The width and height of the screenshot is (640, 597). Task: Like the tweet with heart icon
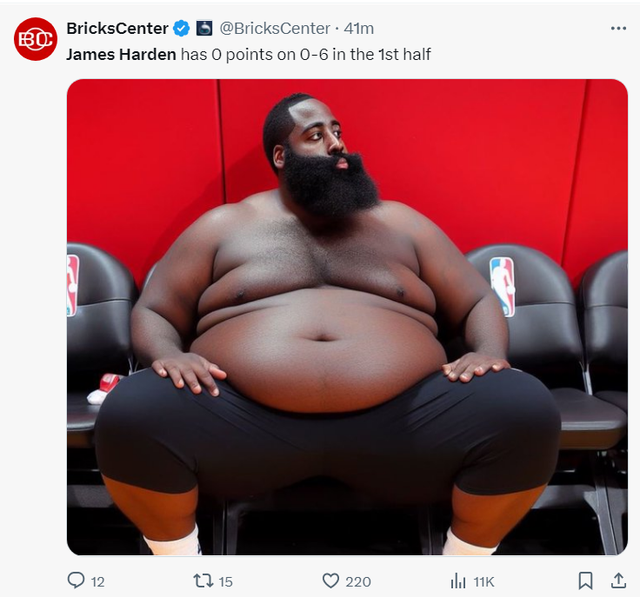pyautogui.click(x=331, y=581)
